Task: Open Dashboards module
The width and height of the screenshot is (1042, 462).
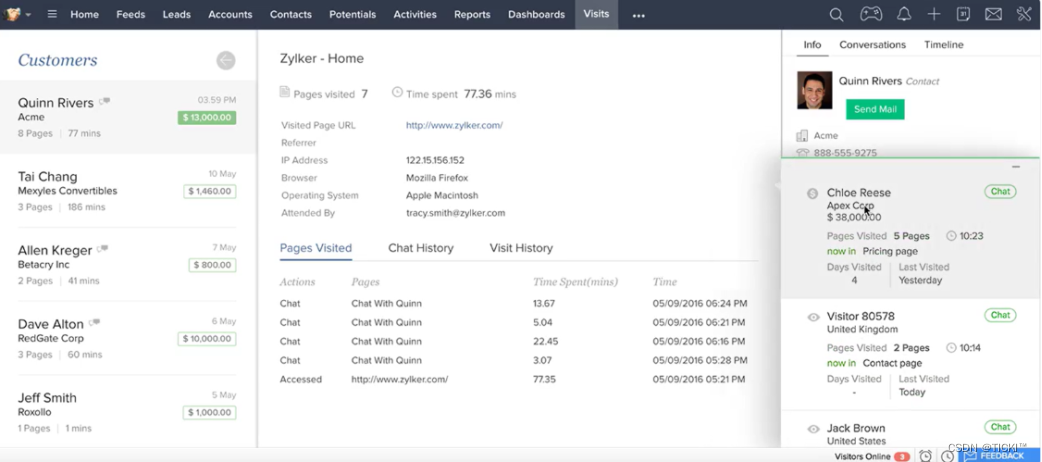Action: coord(536,14)
